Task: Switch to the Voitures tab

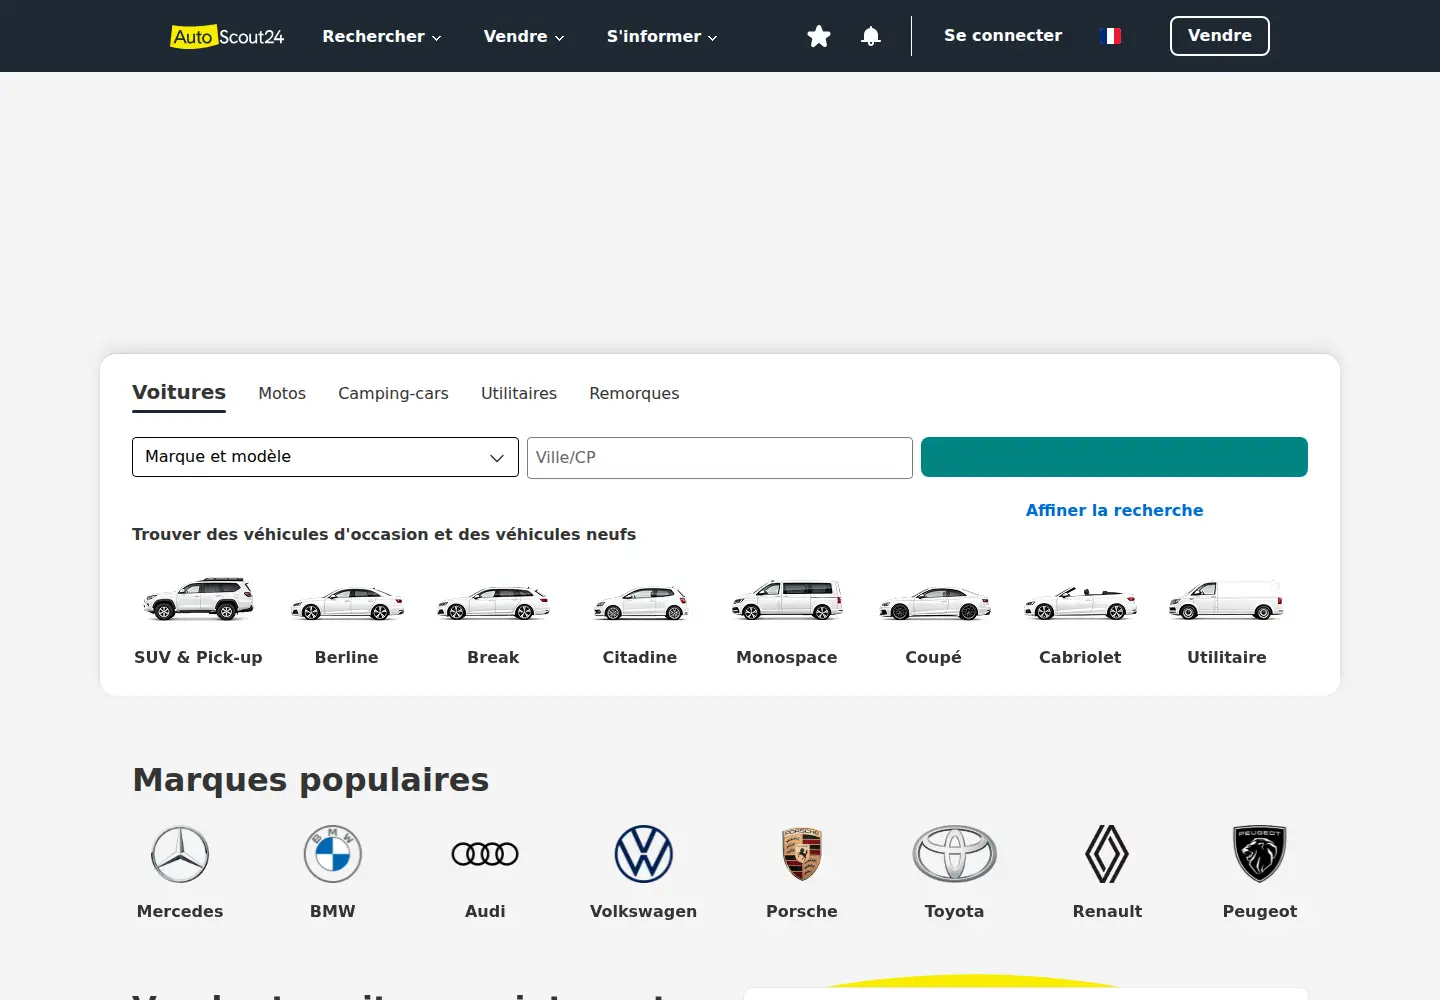Action: (179, 392)
